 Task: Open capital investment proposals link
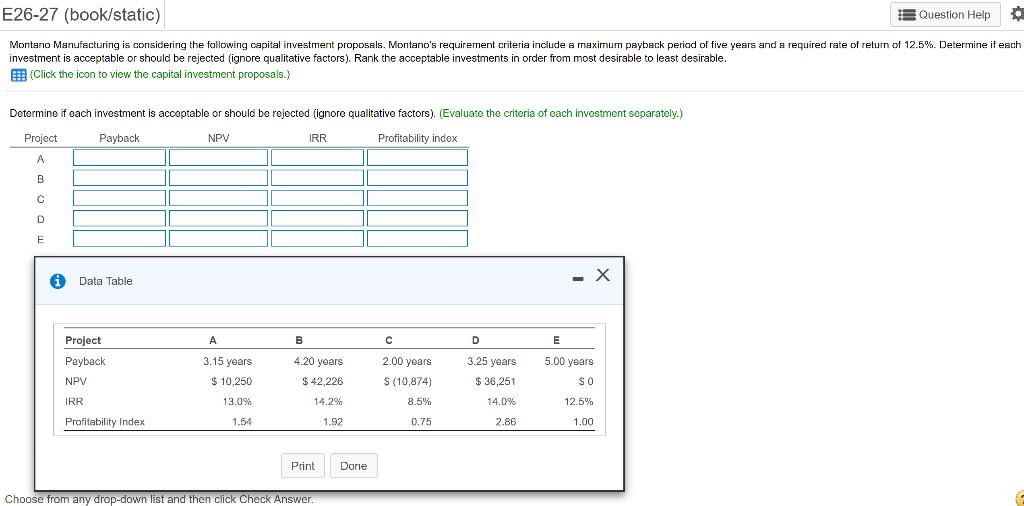pyautogui.click(x=160, y=74)
